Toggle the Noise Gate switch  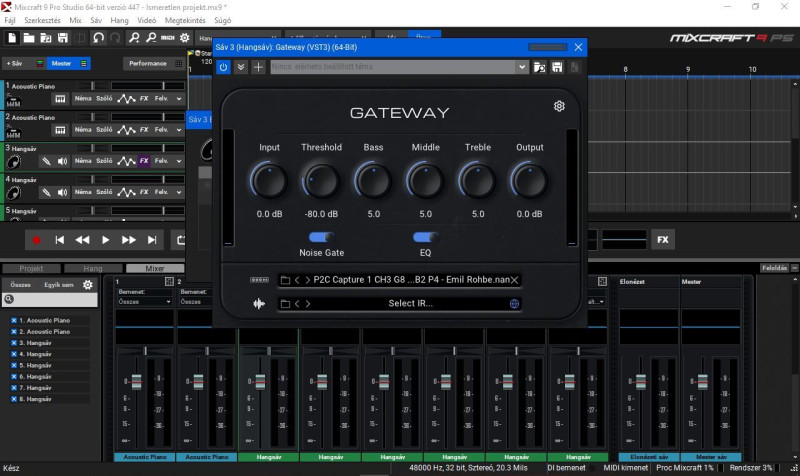pos(321,237)
